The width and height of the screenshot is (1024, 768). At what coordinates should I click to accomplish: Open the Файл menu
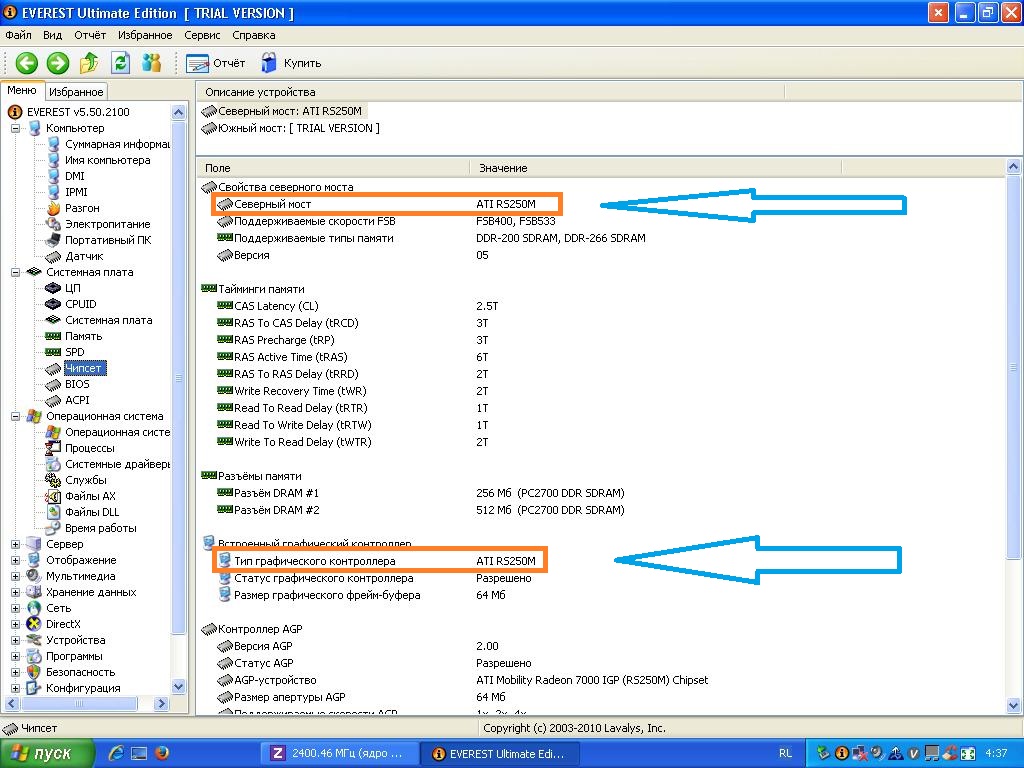[18, 35]
